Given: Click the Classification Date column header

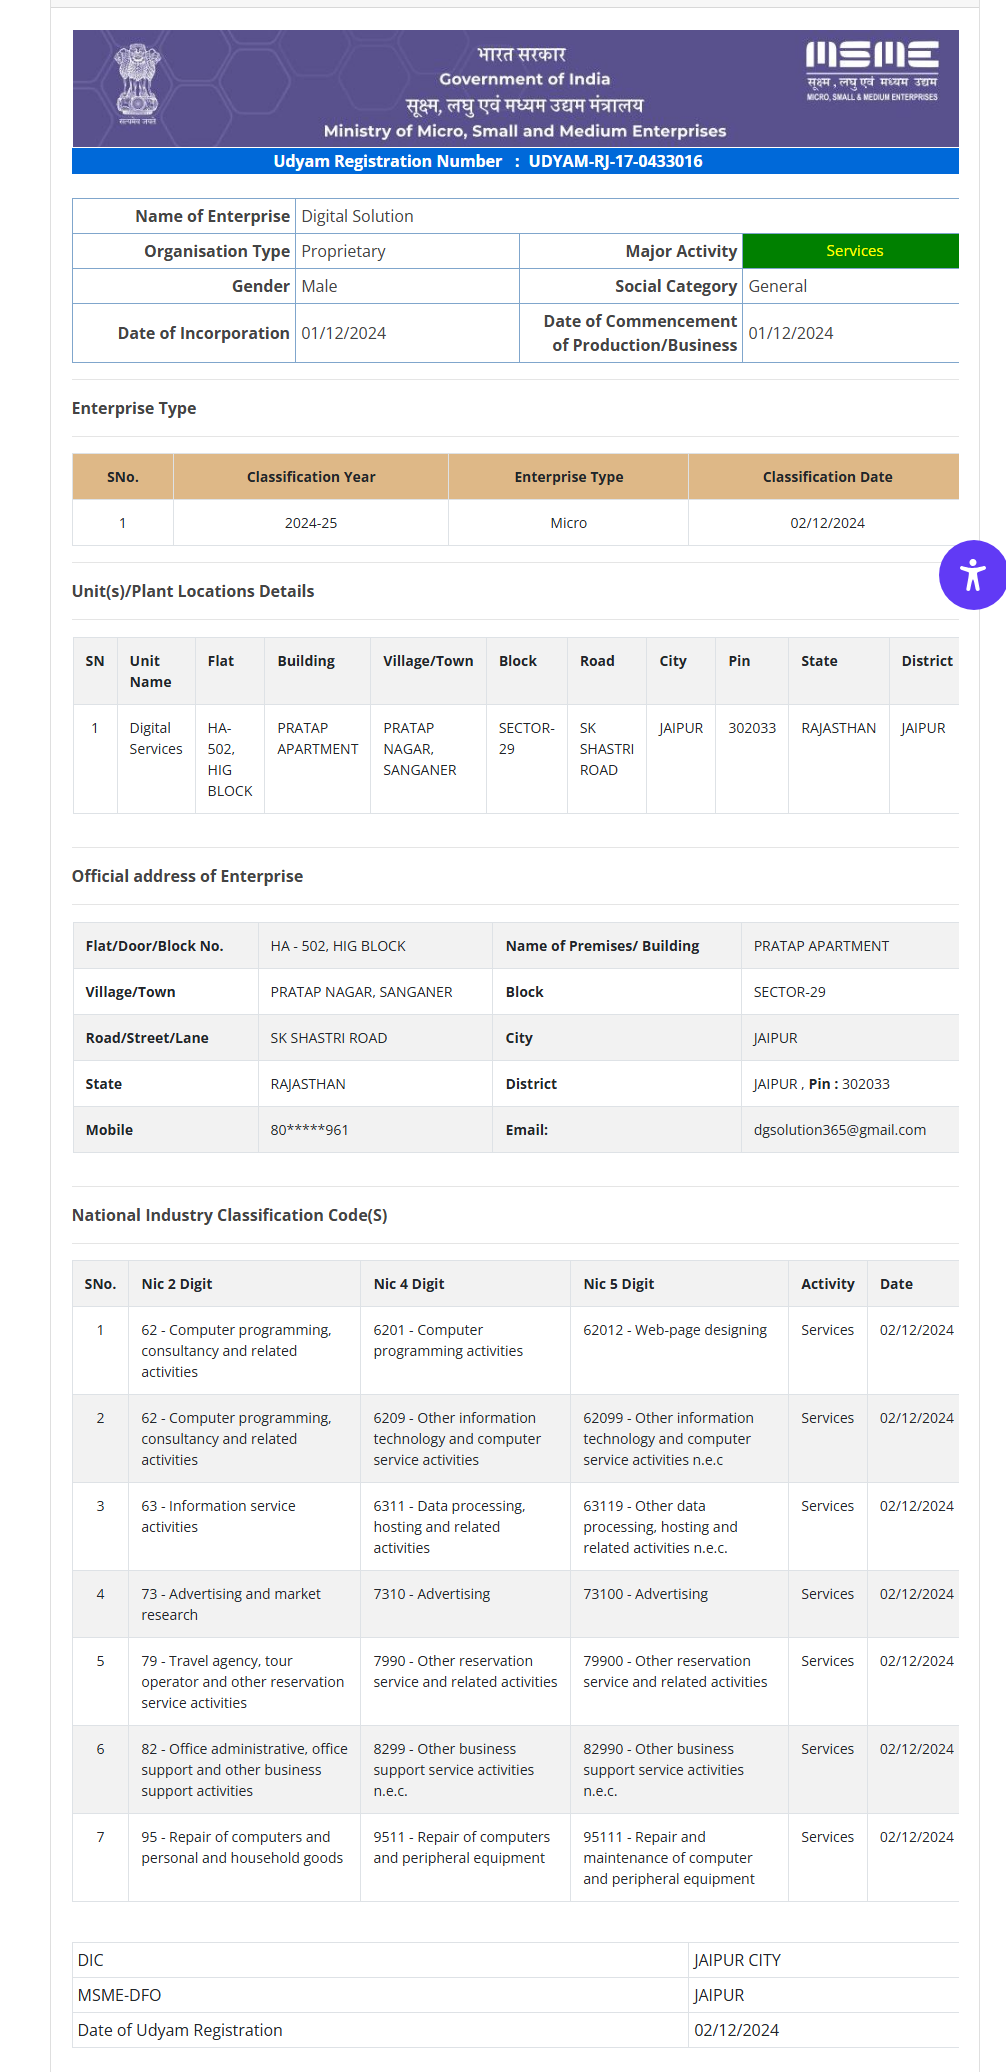Looking at the screenshot, I should click(x=827, y=477).
